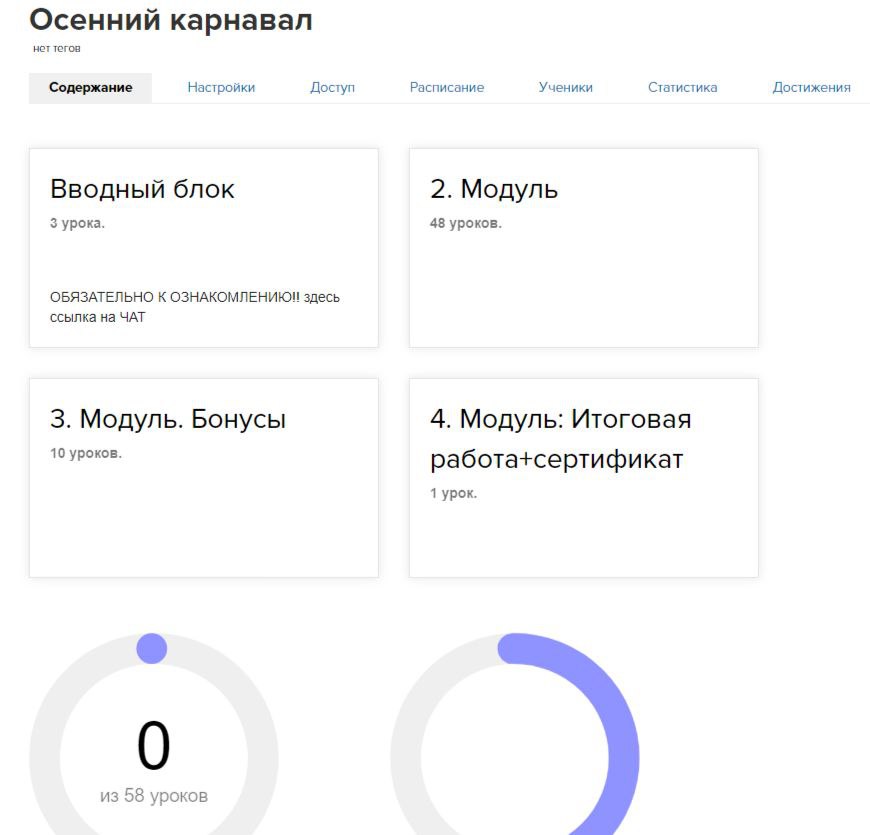Click the purple dot on lessons progress ring
The image size is (870, 835).
pyautogui.click(x=151, y=648)
